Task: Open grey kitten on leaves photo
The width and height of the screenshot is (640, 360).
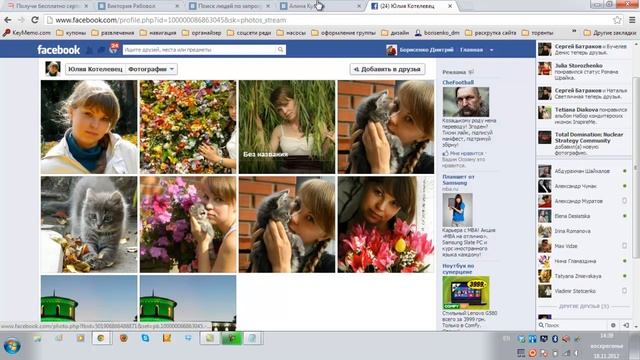Action: coord(89,224)
